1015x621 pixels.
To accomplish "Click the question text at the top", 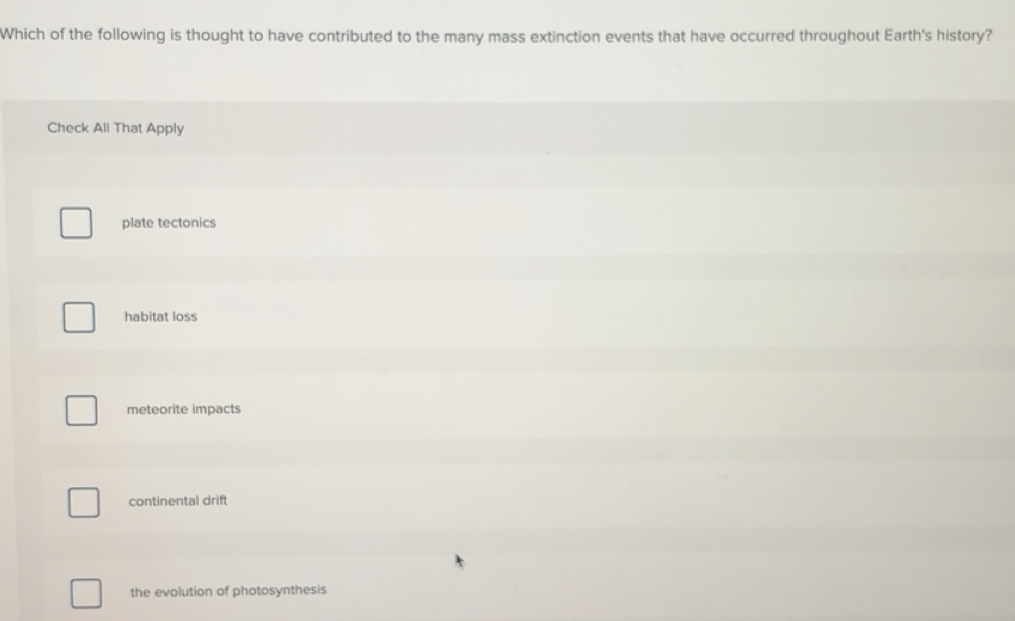I will pos(495,34).
